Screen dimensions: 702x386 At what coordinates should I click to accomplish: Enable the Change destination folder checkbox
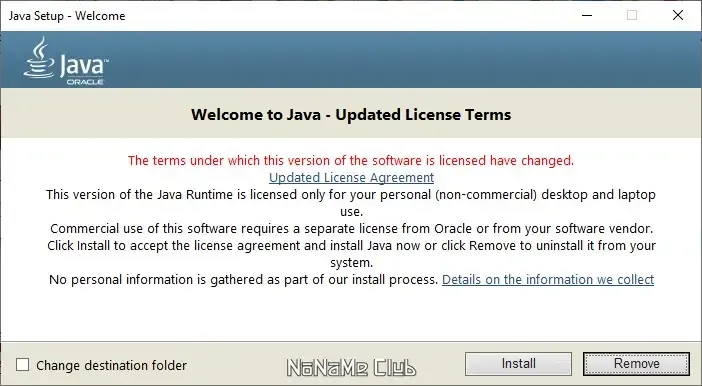tap(22, 365)
